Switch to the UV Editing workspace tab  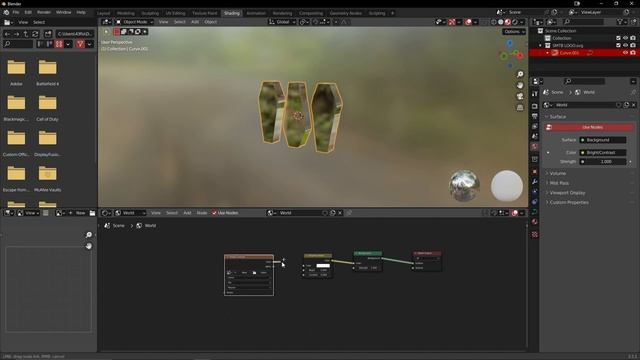click(175, 13)
